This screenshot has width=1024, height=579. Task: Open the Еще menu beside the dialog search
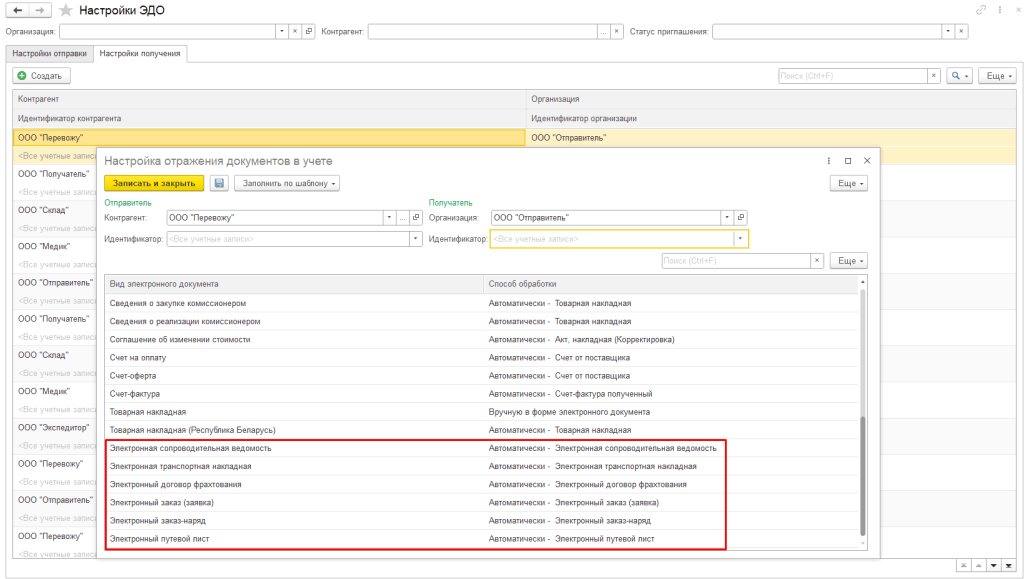coord(849,260)
